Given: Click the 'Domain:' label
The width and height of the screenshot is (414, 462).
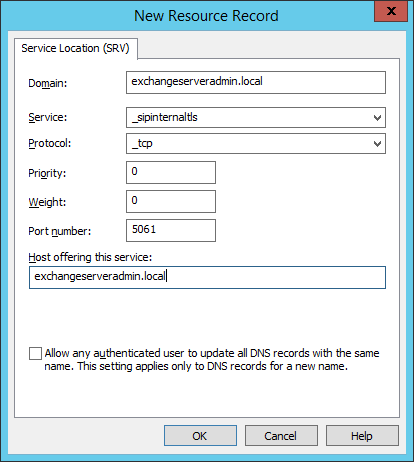Looking at the screenshot, I should pos(48,83).
